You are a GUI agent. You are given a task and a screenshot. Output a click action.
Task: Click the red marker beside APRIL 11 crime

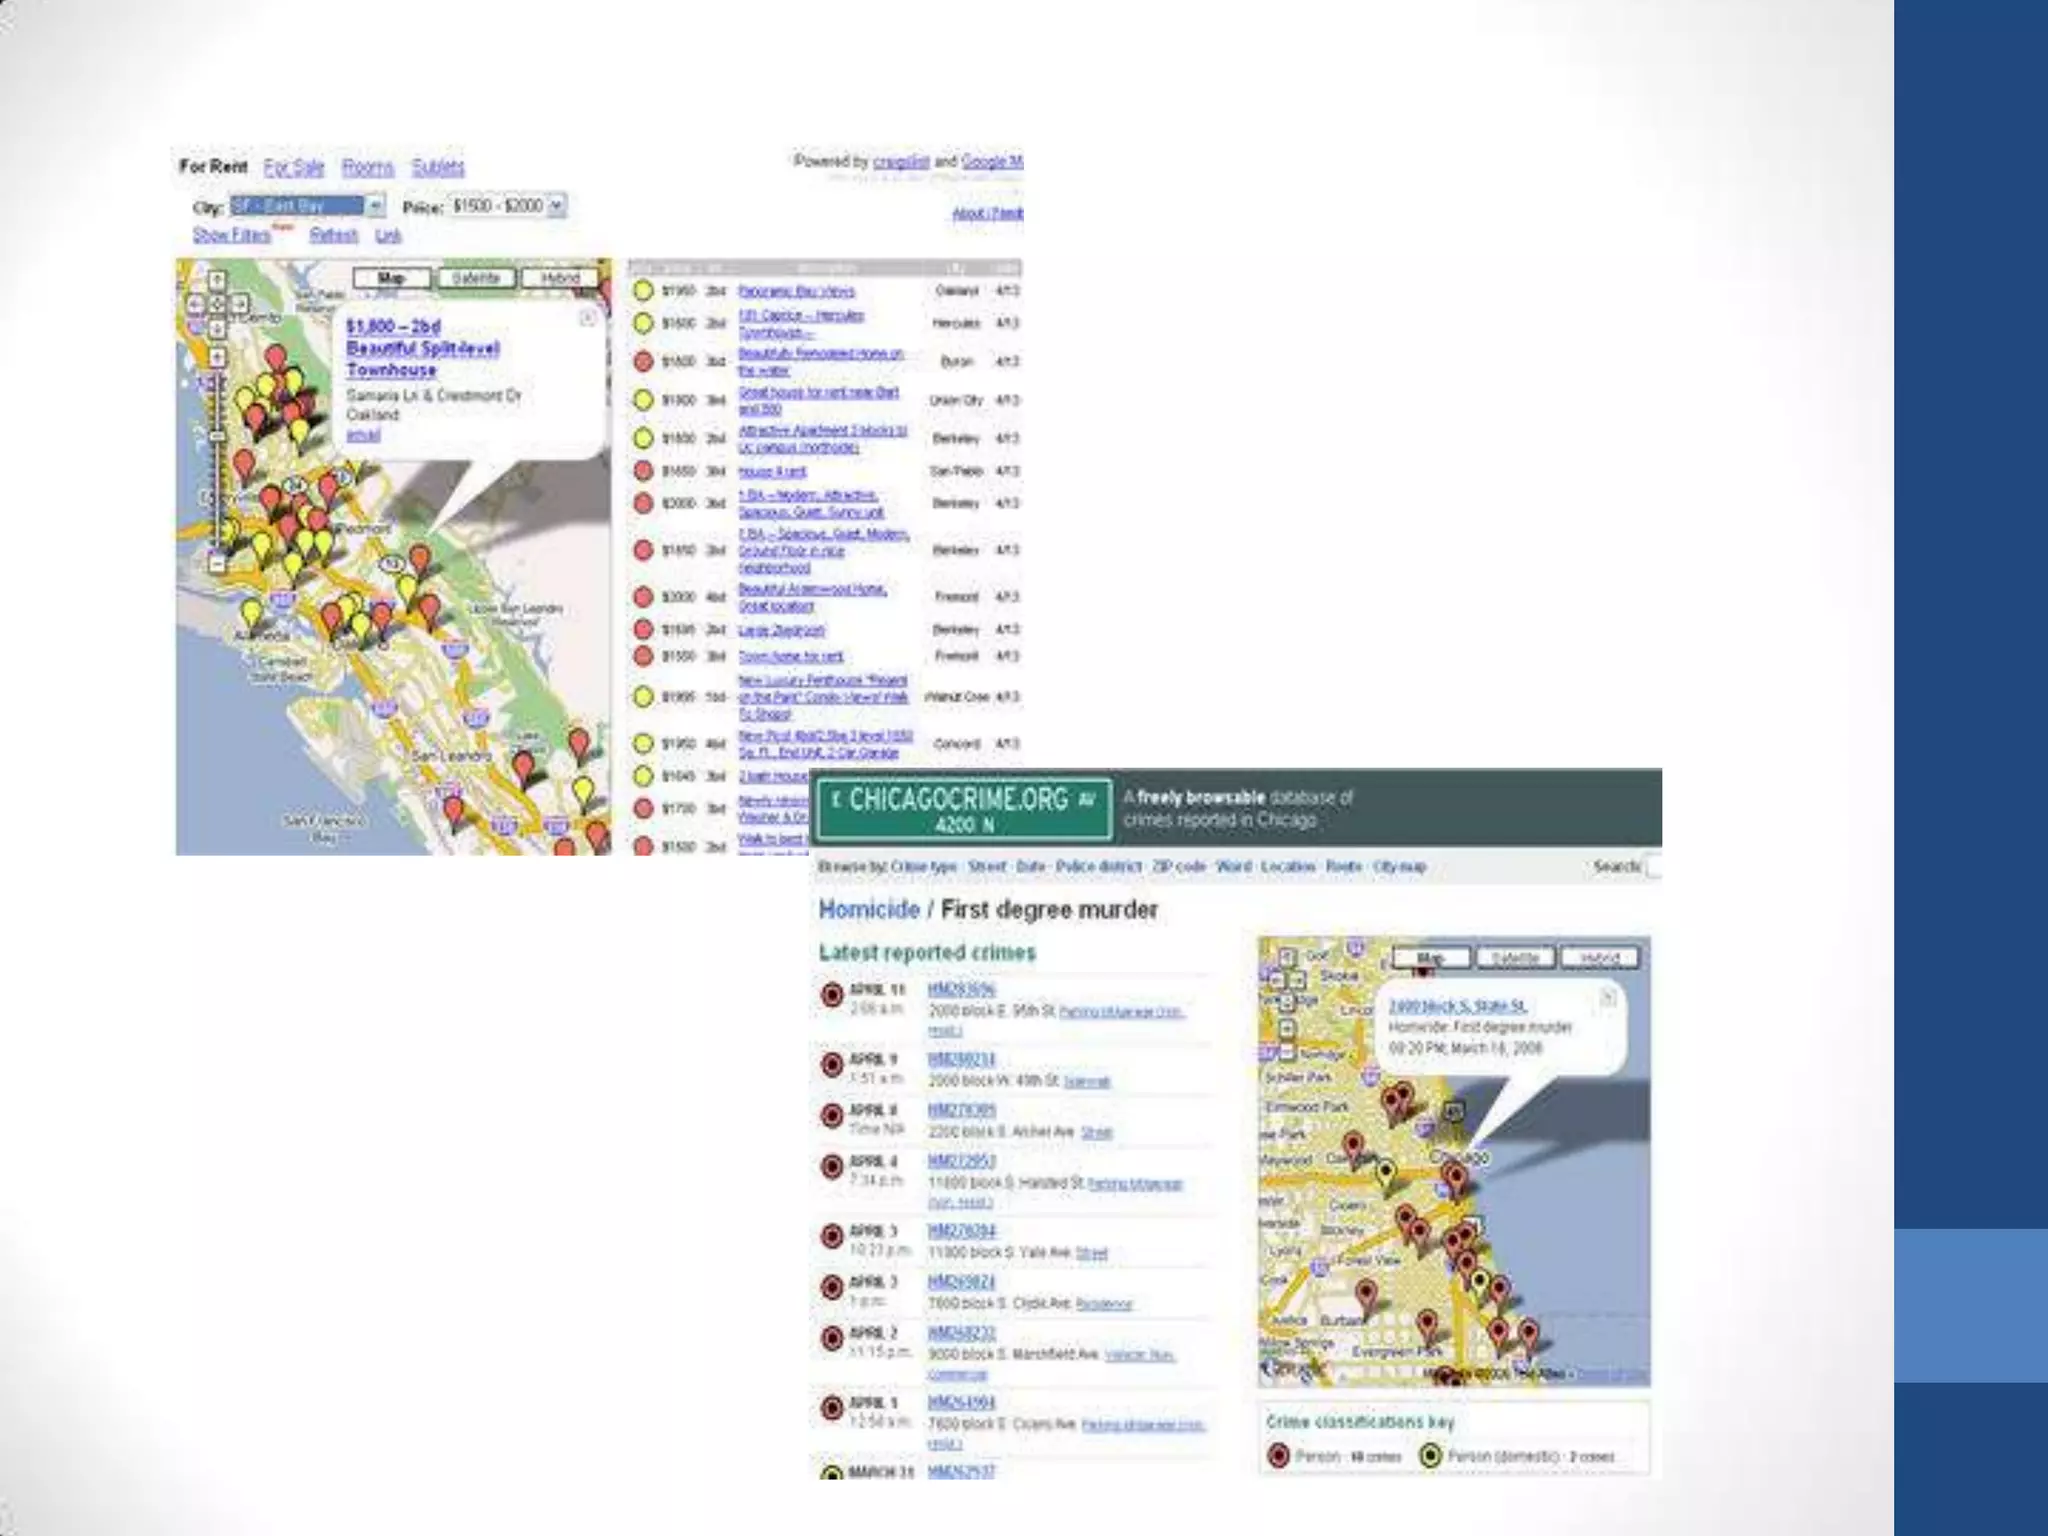coord(832,995)
